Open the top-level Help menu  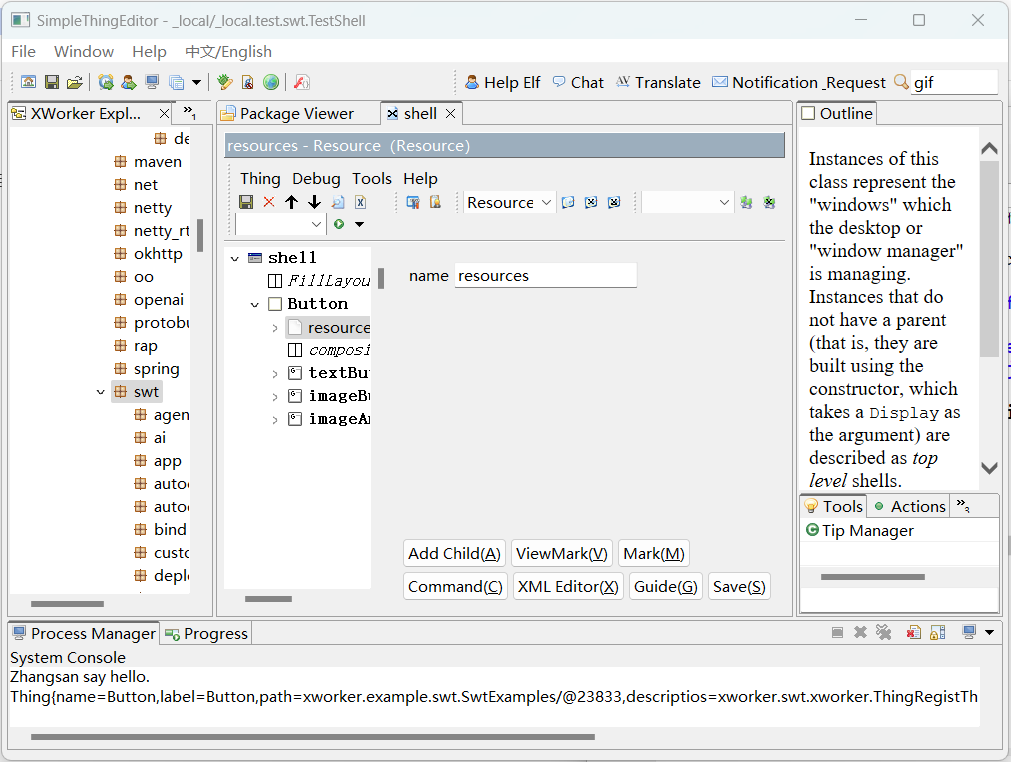150,52
